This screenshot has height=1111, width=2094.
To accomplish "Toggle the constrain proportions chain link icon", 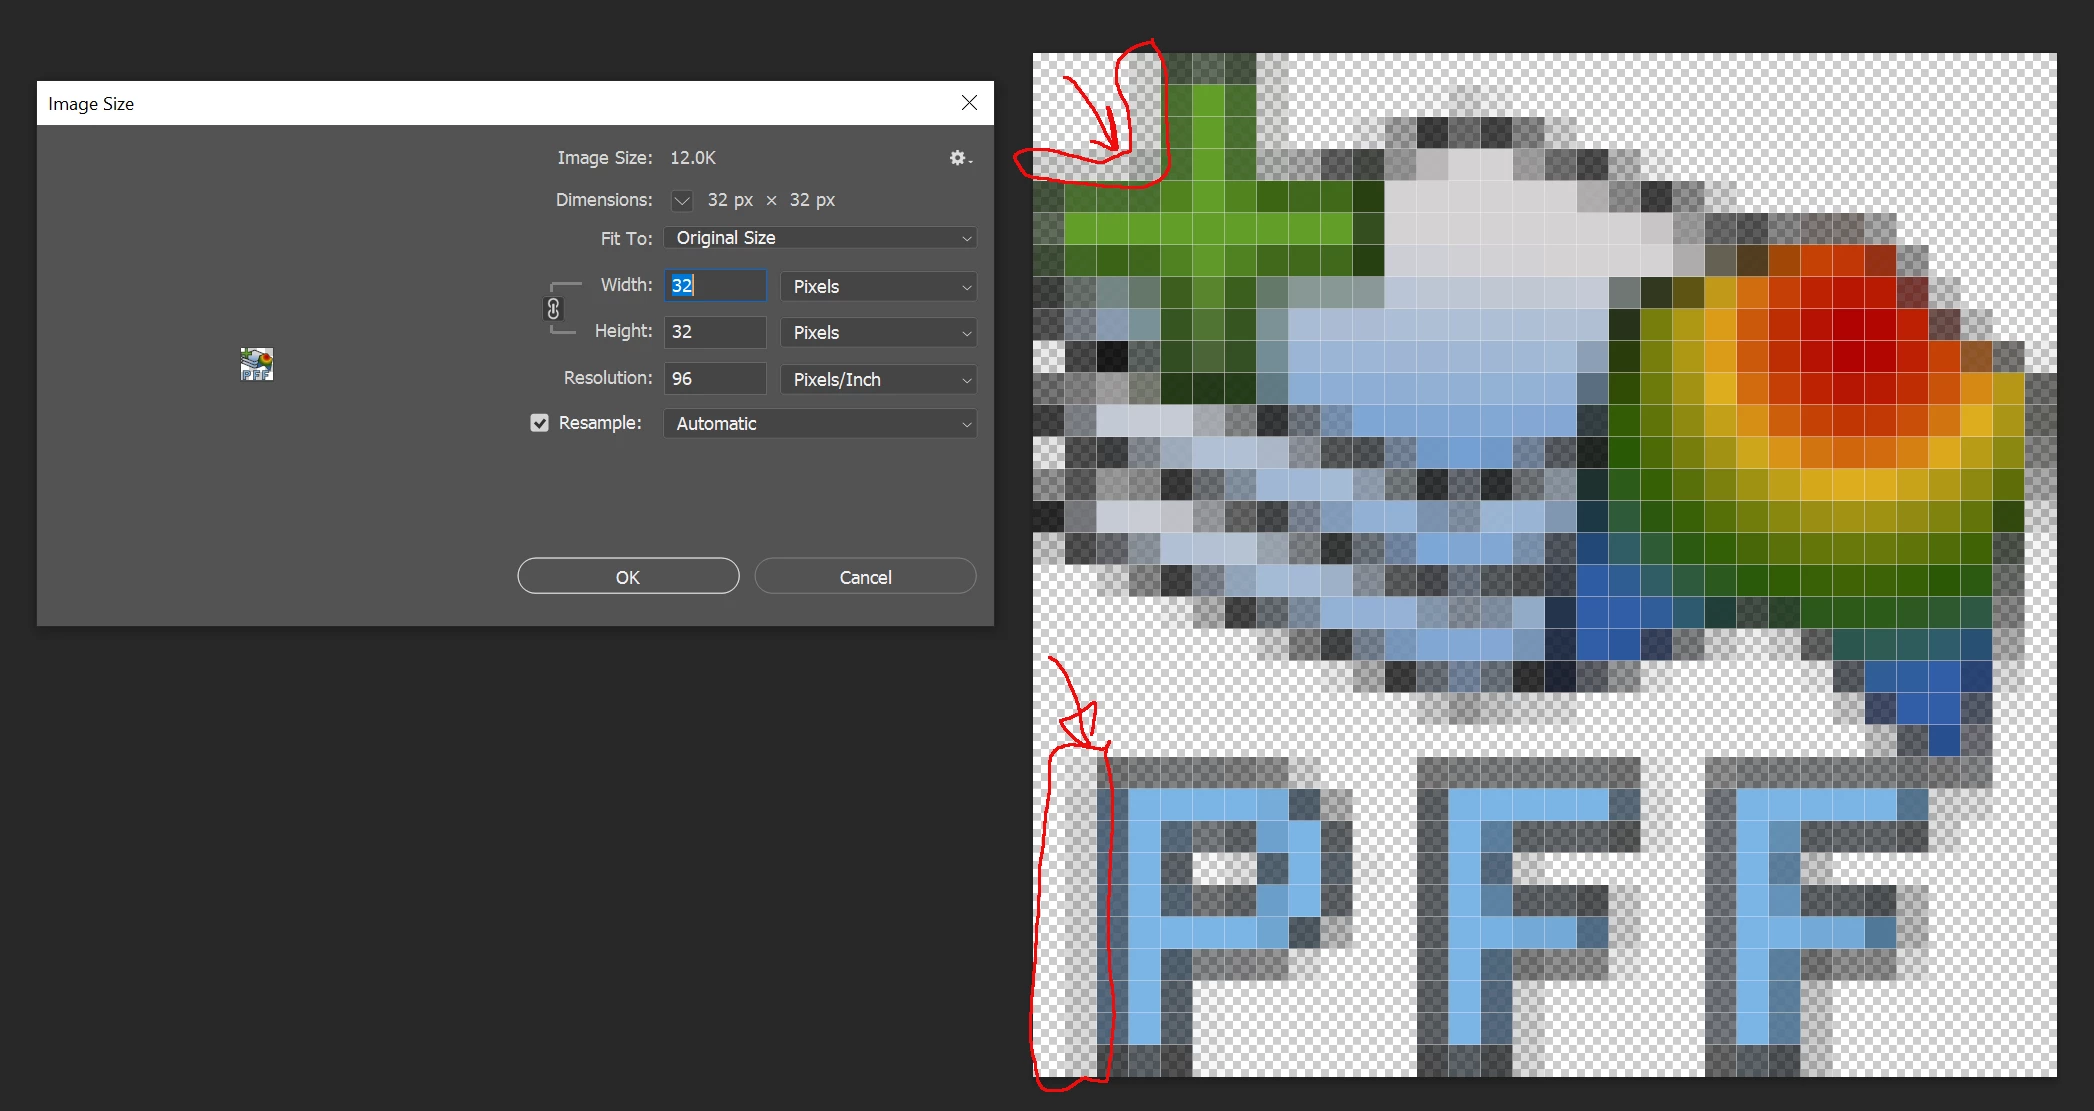I will [553, 309].
